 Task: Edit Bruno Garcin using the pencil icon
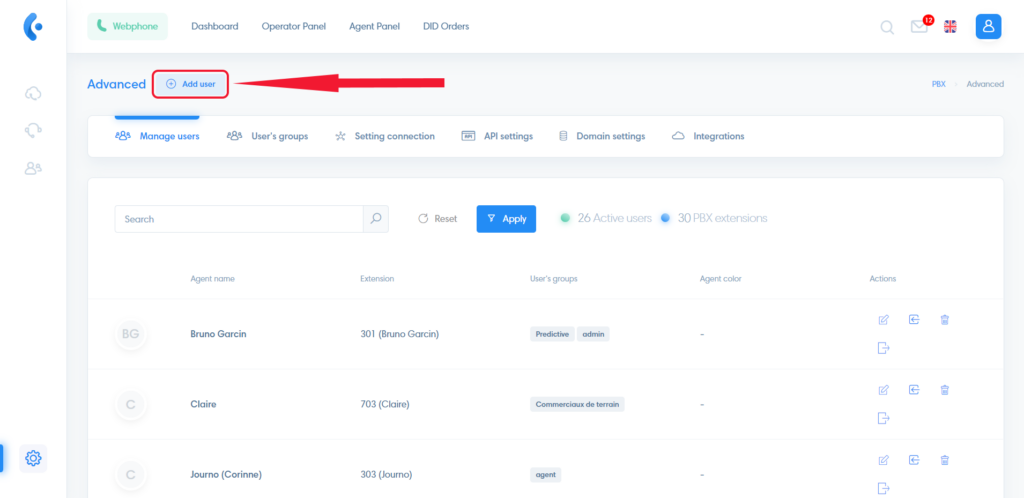pyautogui.click(x=884, y=320)
